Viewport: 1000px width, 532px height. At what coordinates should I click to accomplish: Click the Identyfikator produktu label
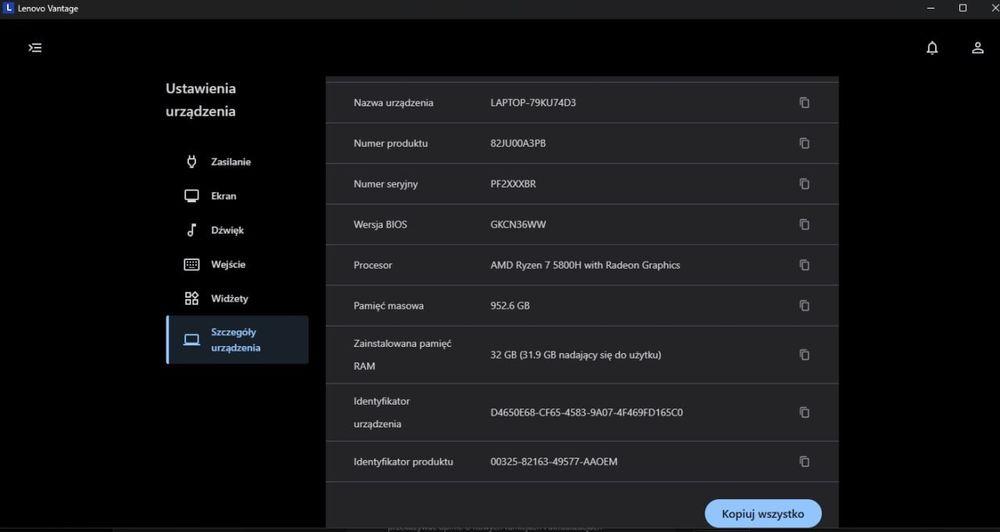pos(403,461)
